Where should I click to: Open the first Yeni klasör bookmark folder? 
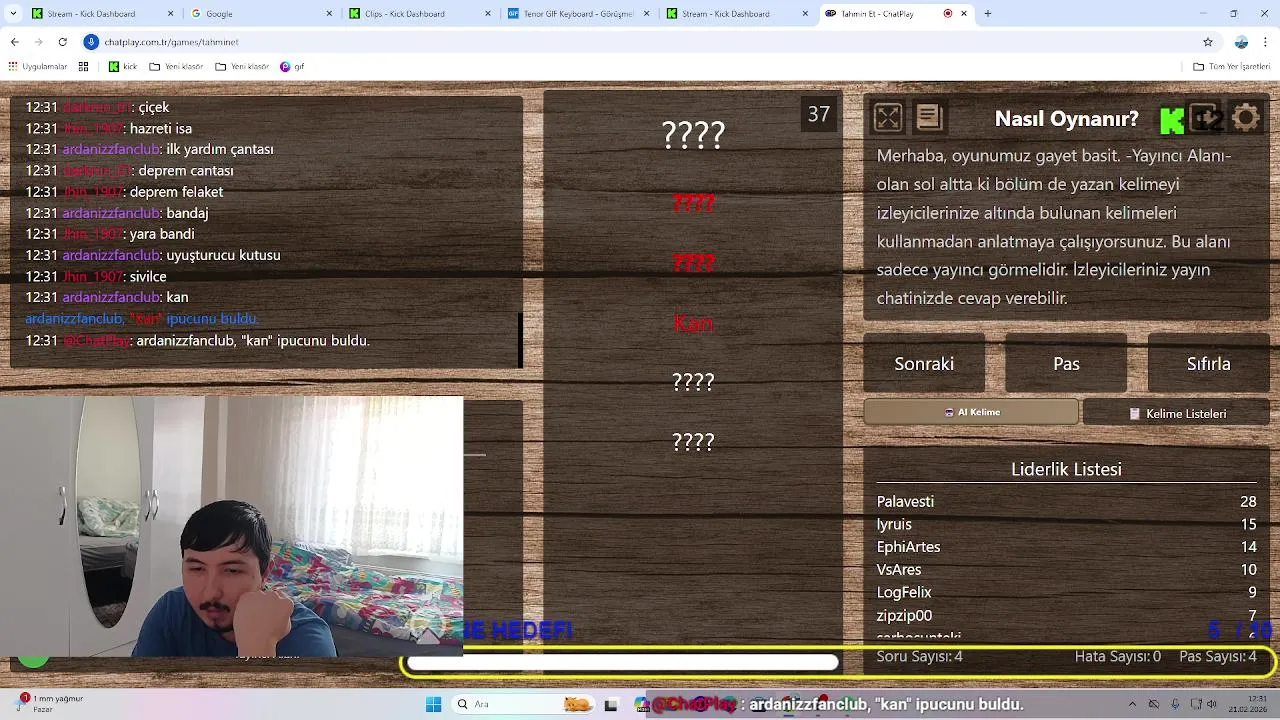pos(176,67)
